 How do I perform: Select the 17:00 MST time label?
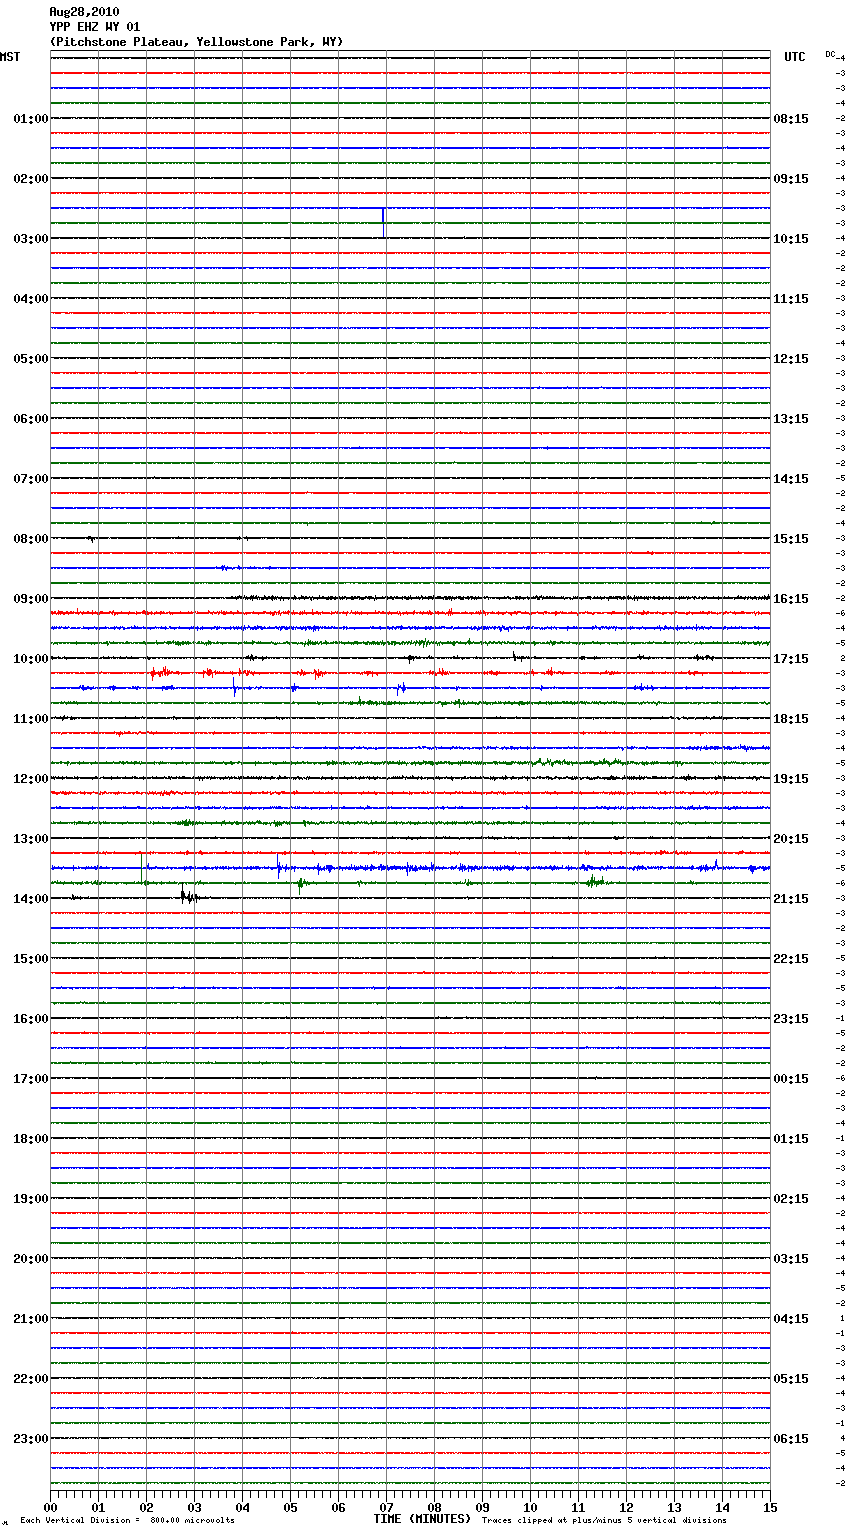pos(31,1079)
